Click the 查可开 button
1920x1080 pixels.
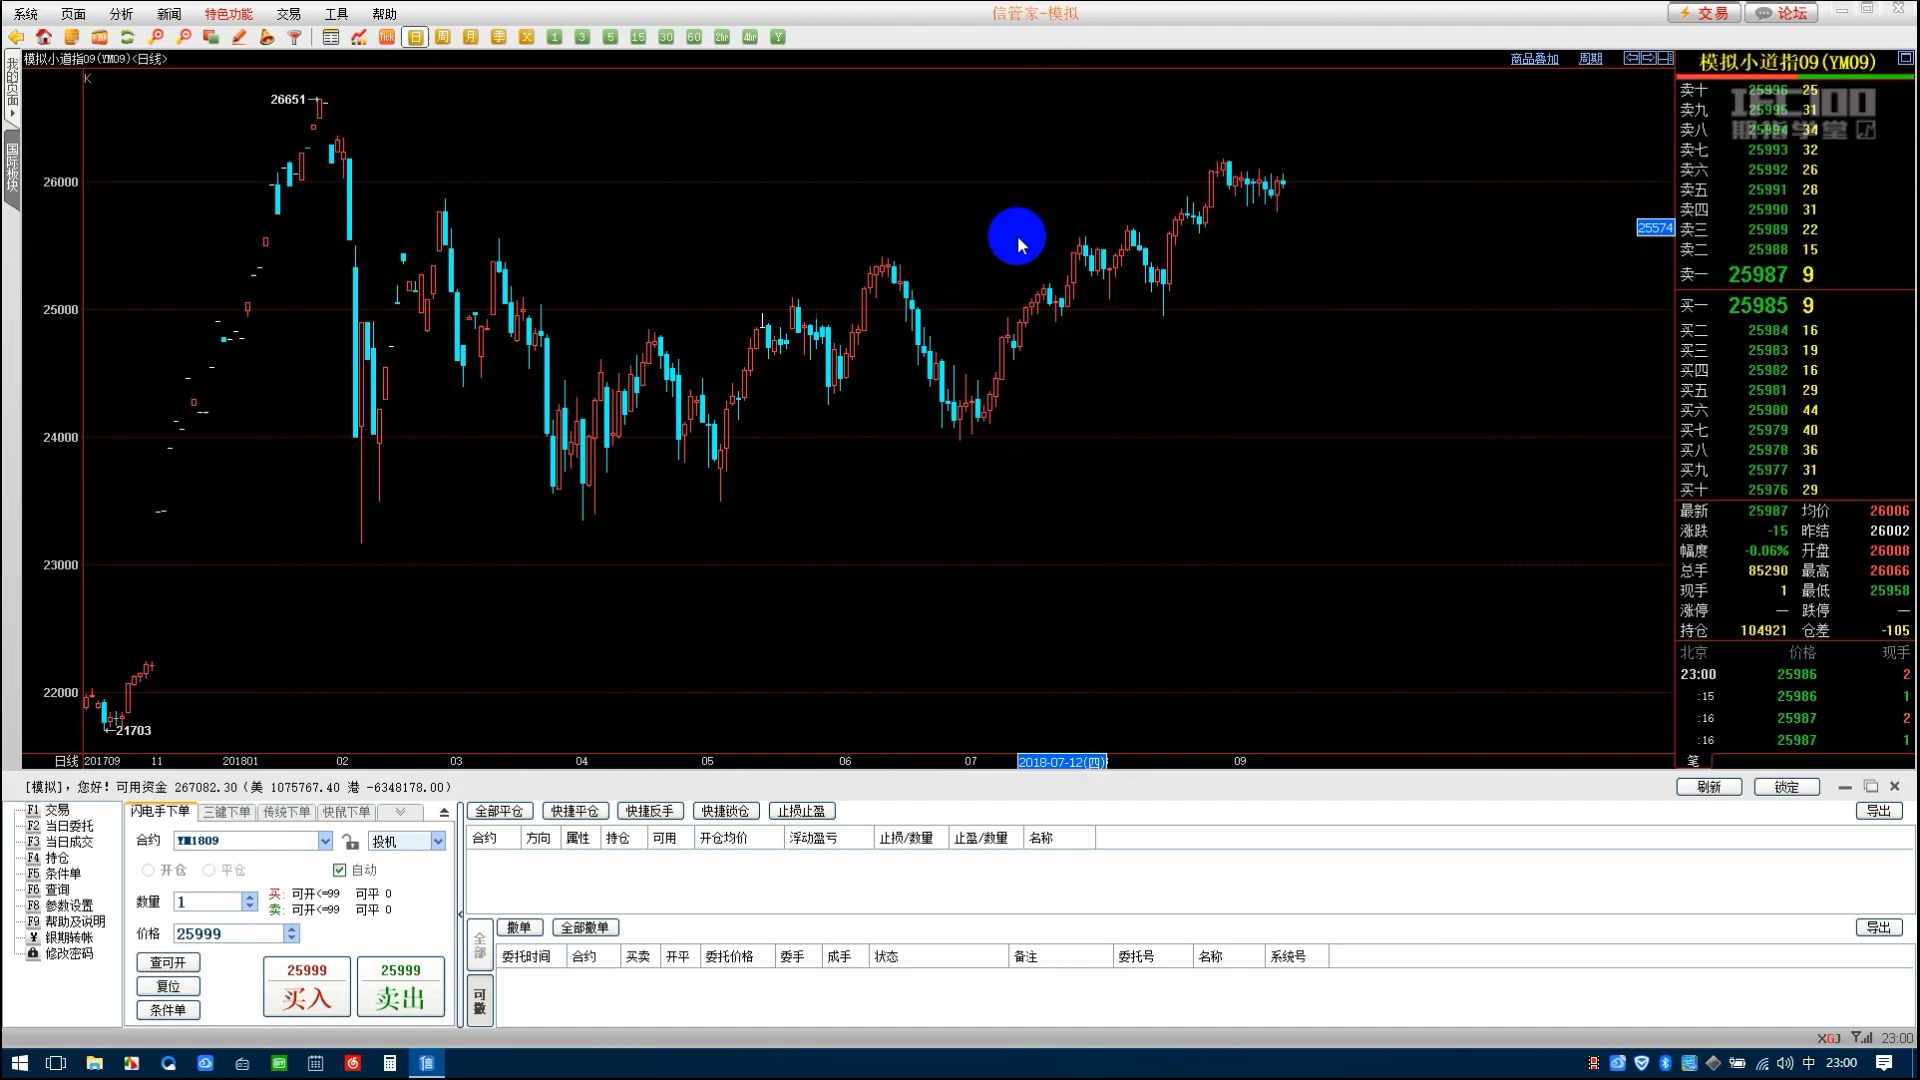[x=168, y=962]
